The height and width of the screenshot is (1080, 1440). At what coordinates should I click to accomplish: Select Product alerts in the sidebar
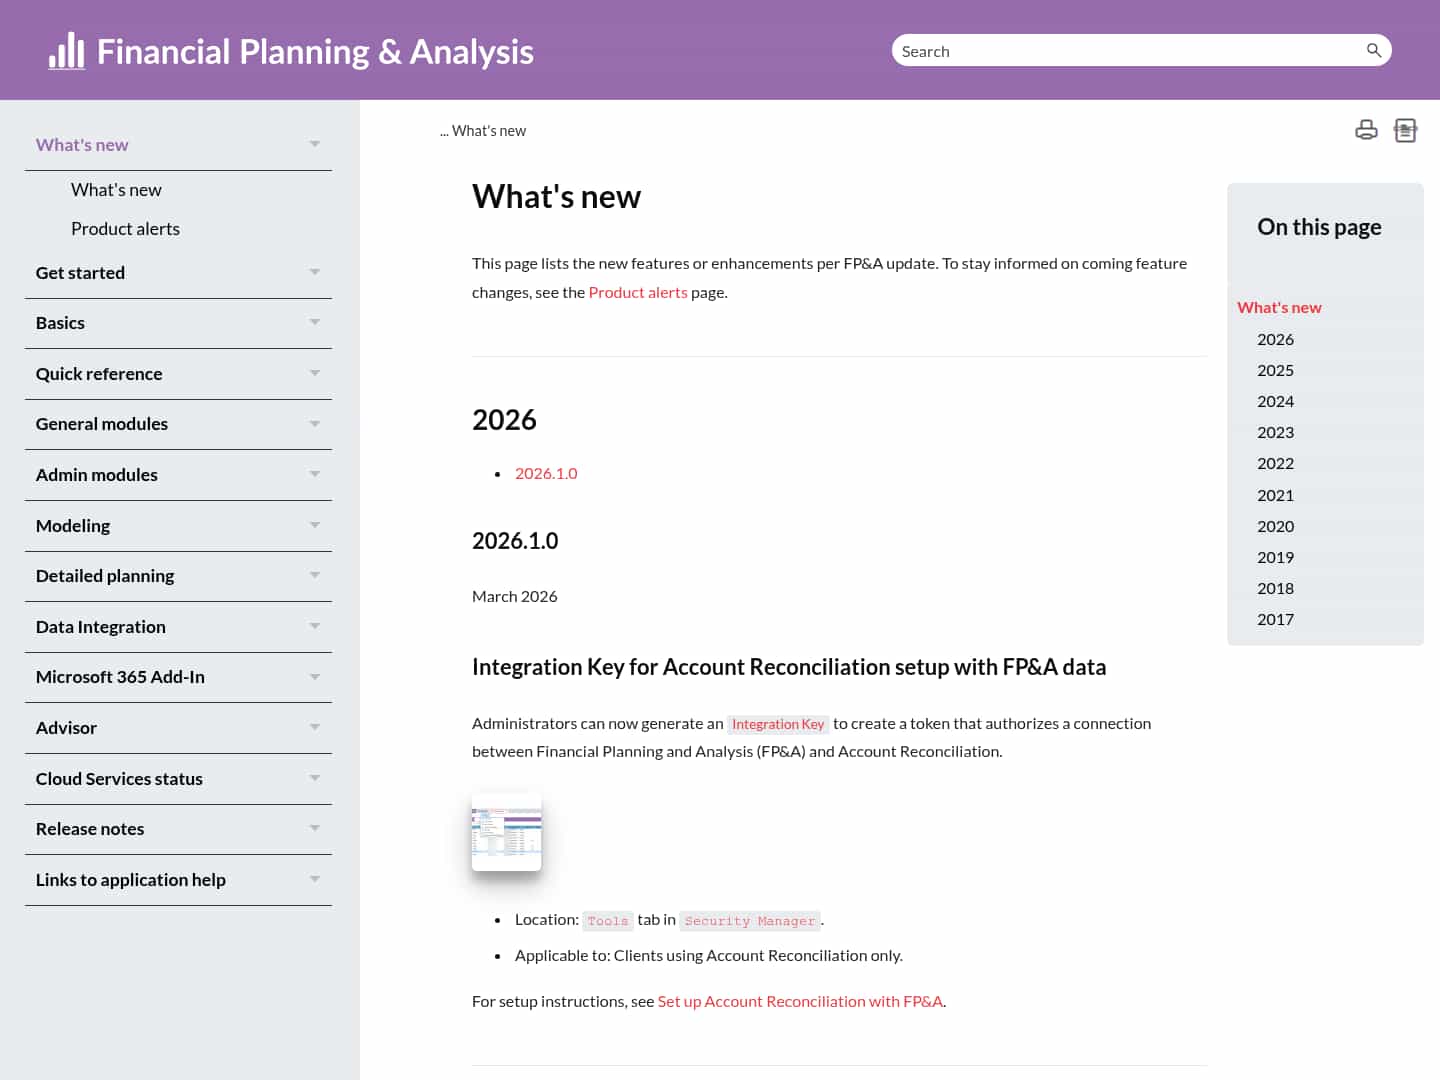(x=125, y=228)
